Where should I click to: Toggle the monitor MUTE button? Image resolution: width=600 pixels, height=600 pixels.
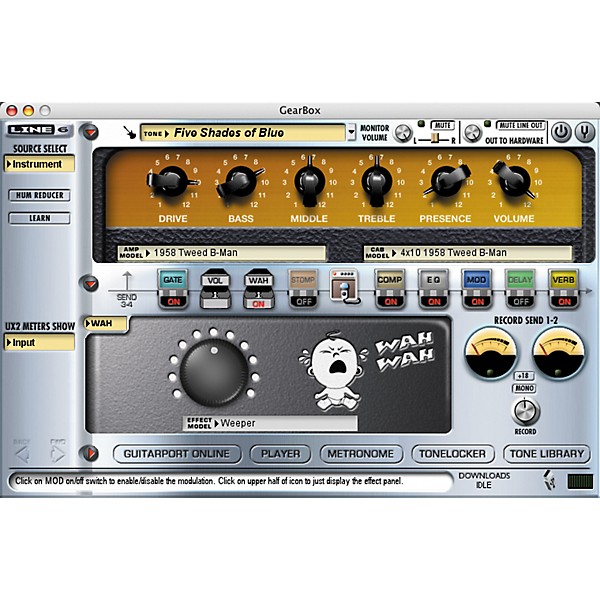pos(443,125)
